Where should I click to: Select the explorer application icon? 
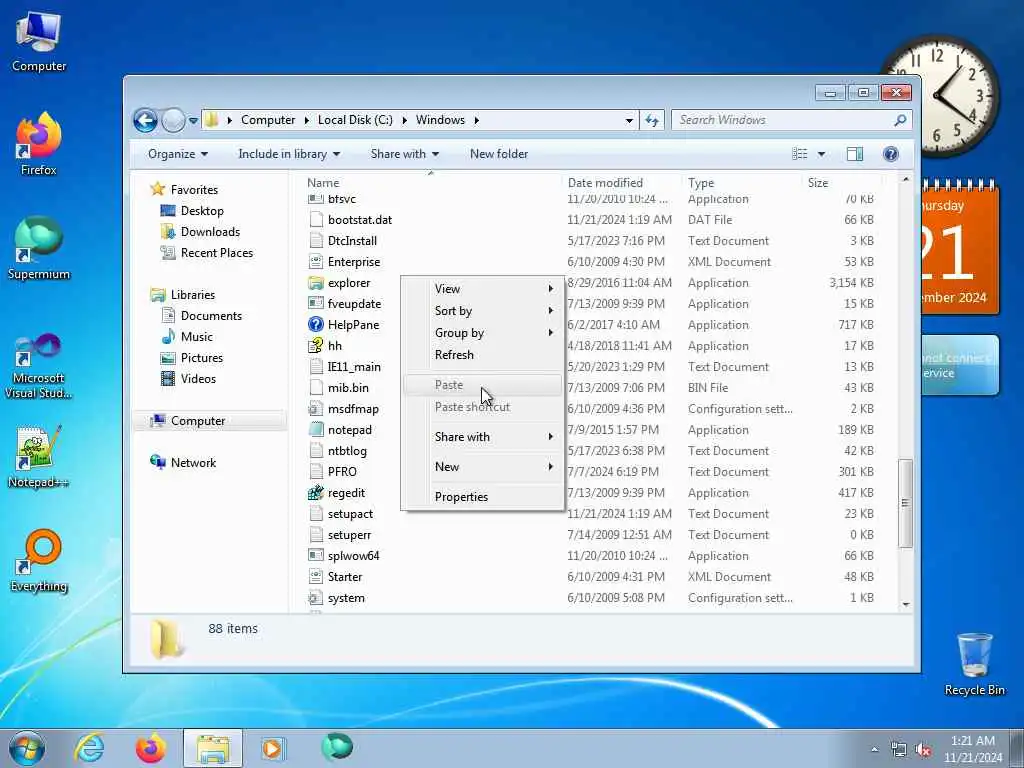(x=316, y=283)
